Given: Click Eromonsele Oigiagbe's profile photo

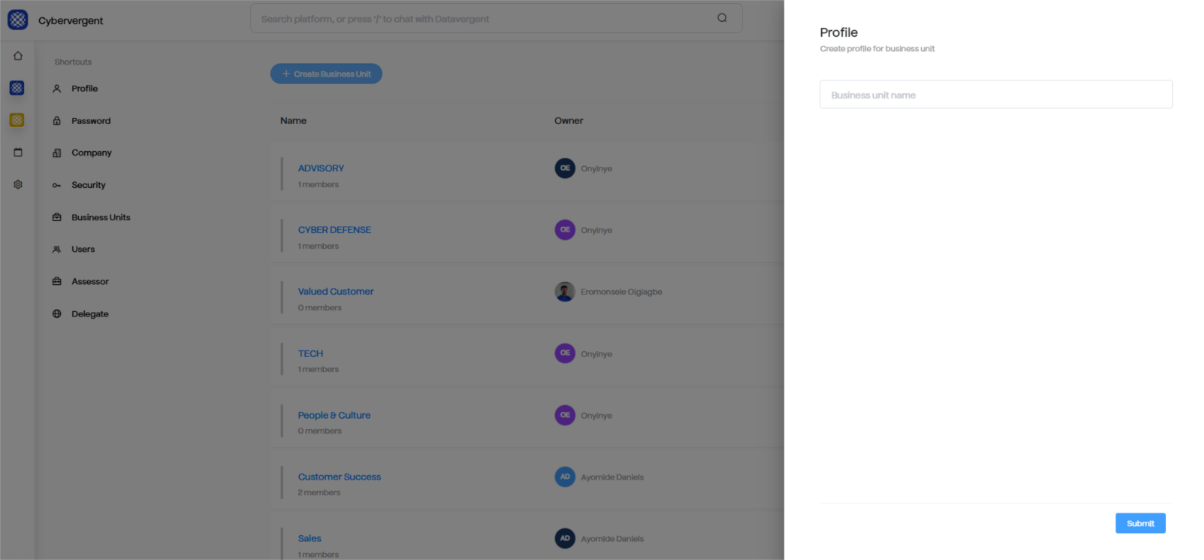Looking at the screenshot, I should click(x=565, y=292).
